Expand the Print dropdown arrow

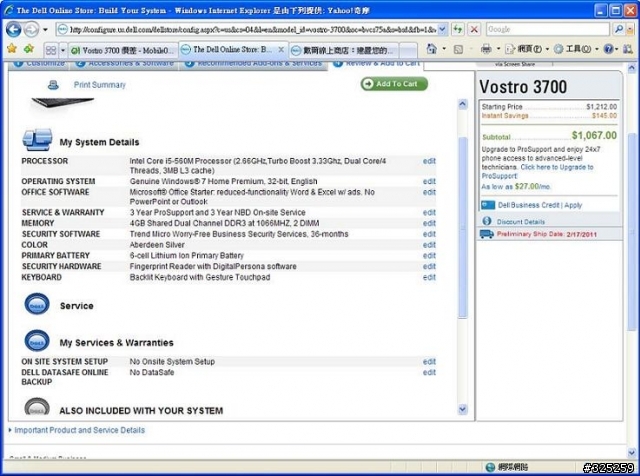[498, 49]
